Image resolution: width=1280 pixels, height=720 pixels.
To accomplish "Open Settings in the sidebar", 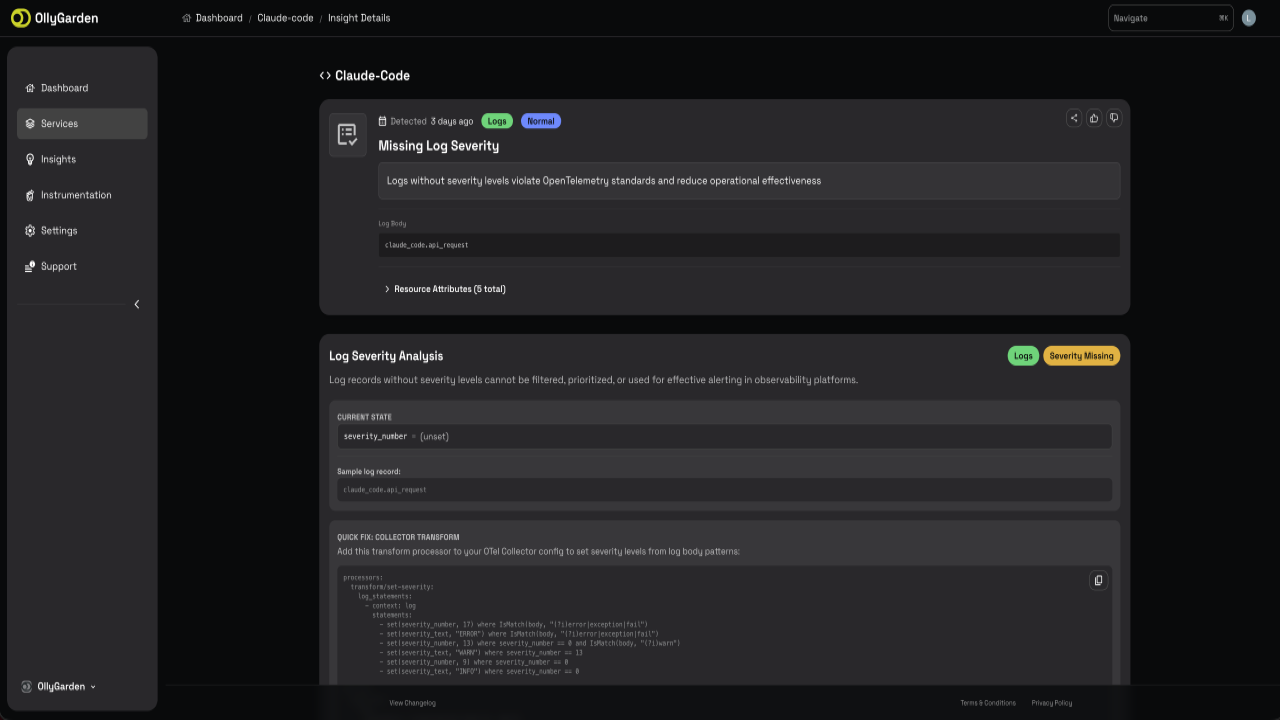I will (82, 231).
